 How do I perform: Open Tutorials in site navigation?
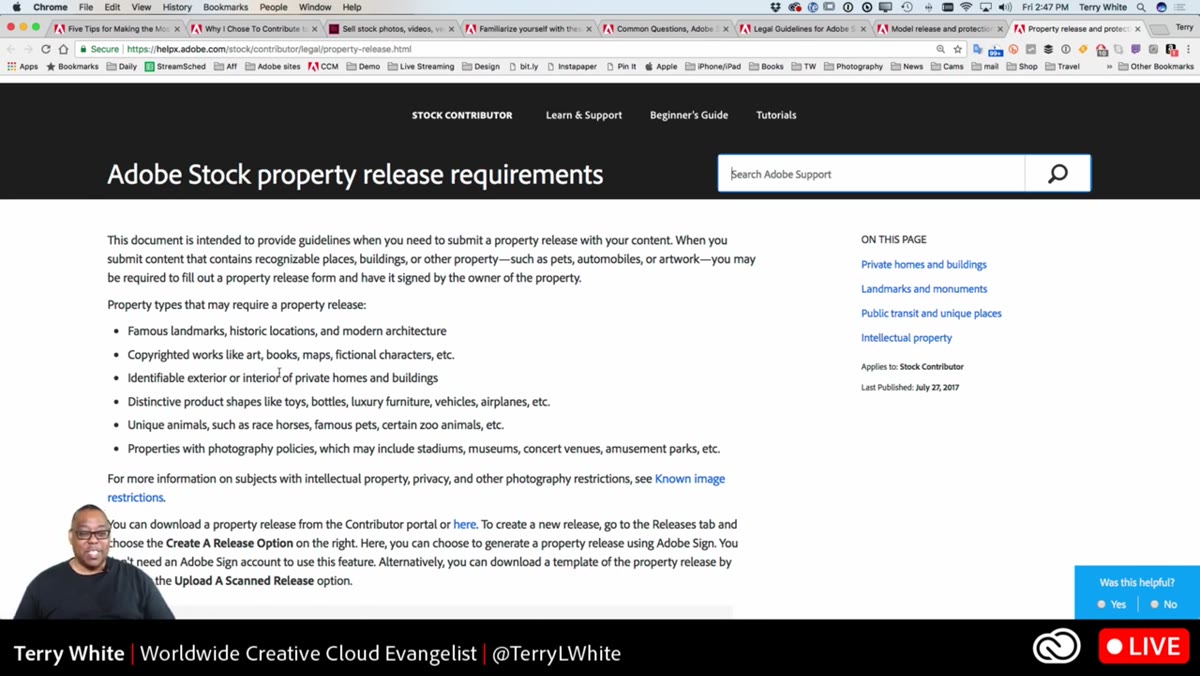tap(776, 115)
